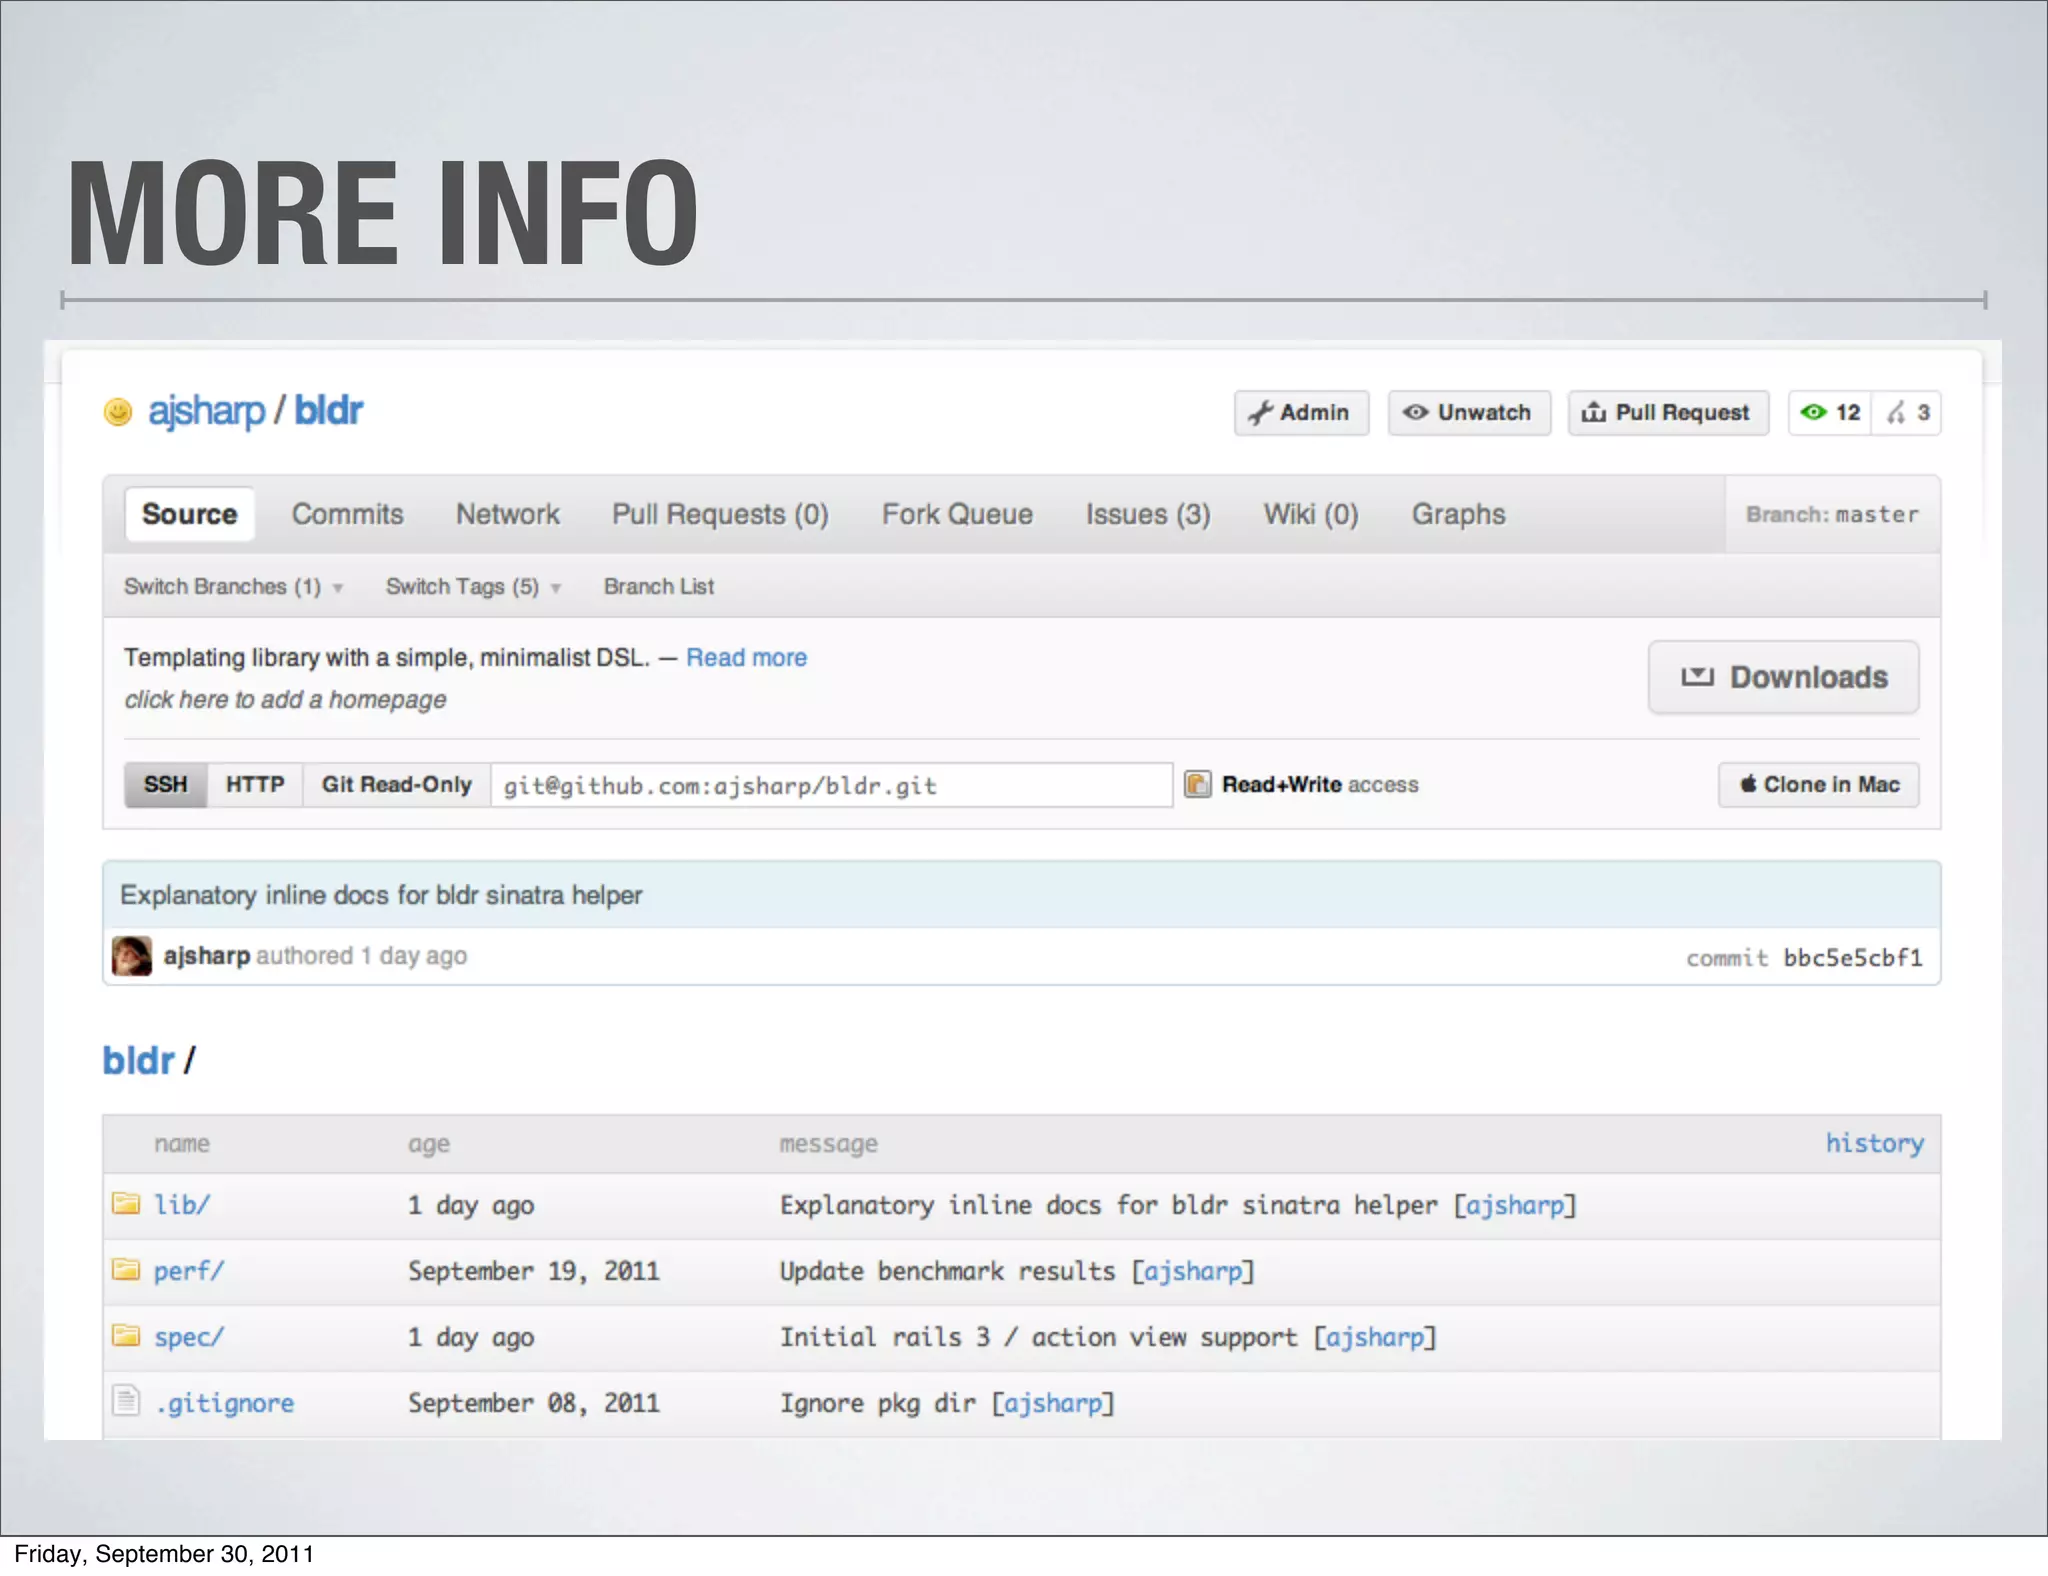Select the SSH clone URL option
This screenshot has height=1576, width=2048.
pos(165,784)
